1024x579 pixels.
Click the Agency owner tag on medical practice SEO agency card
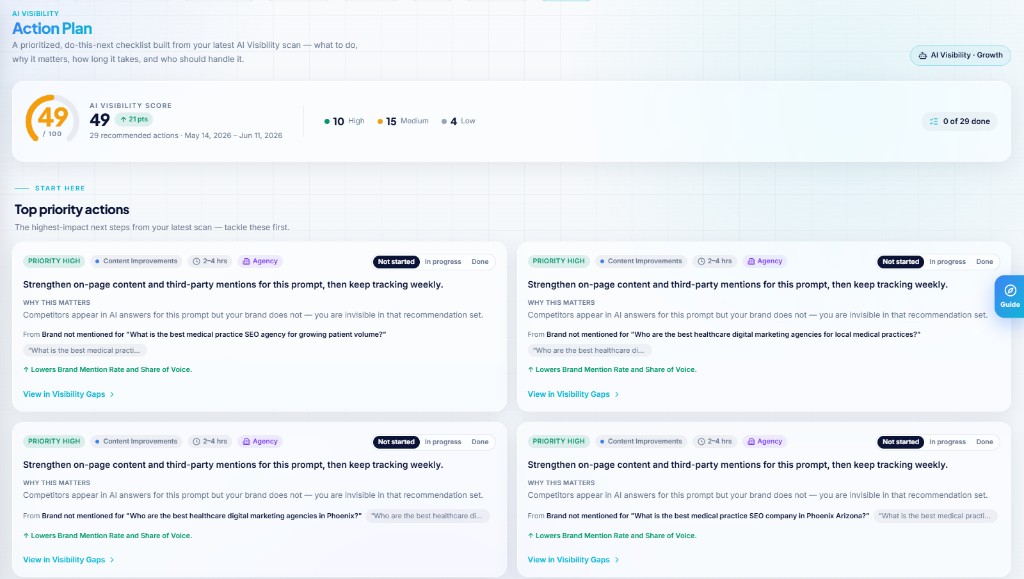click(x=260, y=261)
